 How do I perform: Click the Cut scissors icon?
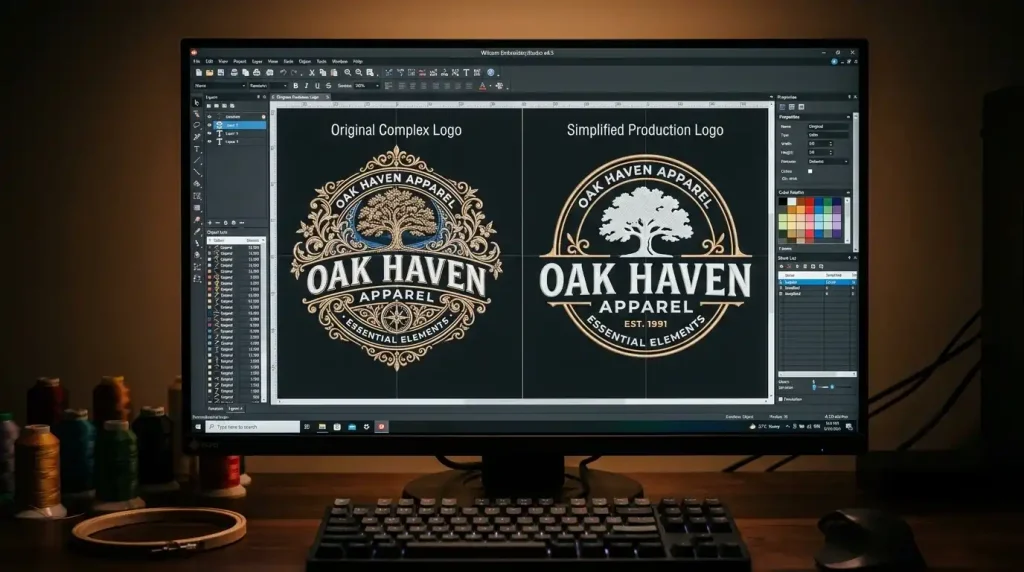click(312, 73)
